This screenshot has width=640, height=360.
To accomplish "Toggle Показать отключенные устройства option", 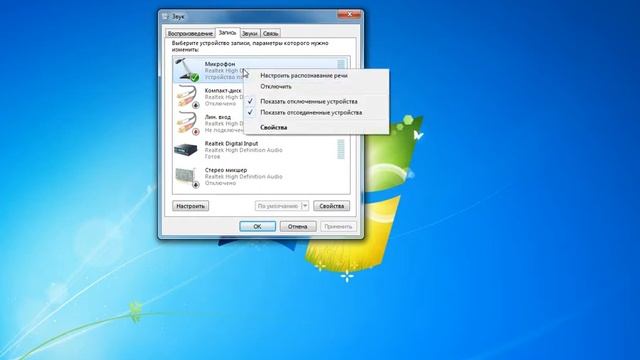I will [309, 101].
